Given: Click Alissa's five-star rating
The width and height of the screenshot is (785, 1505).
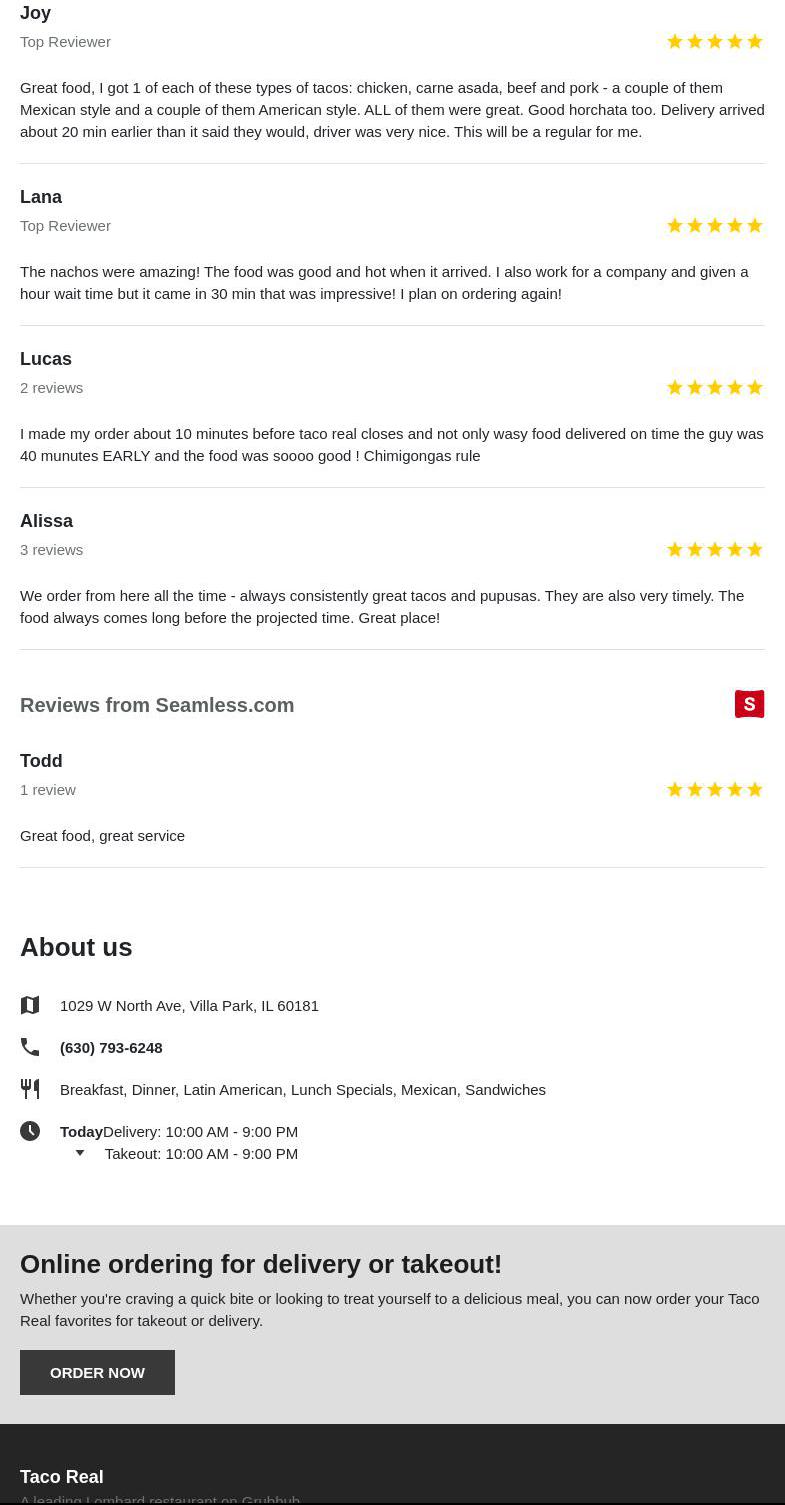Looking at the screenshot, I should tap(714, 549).
